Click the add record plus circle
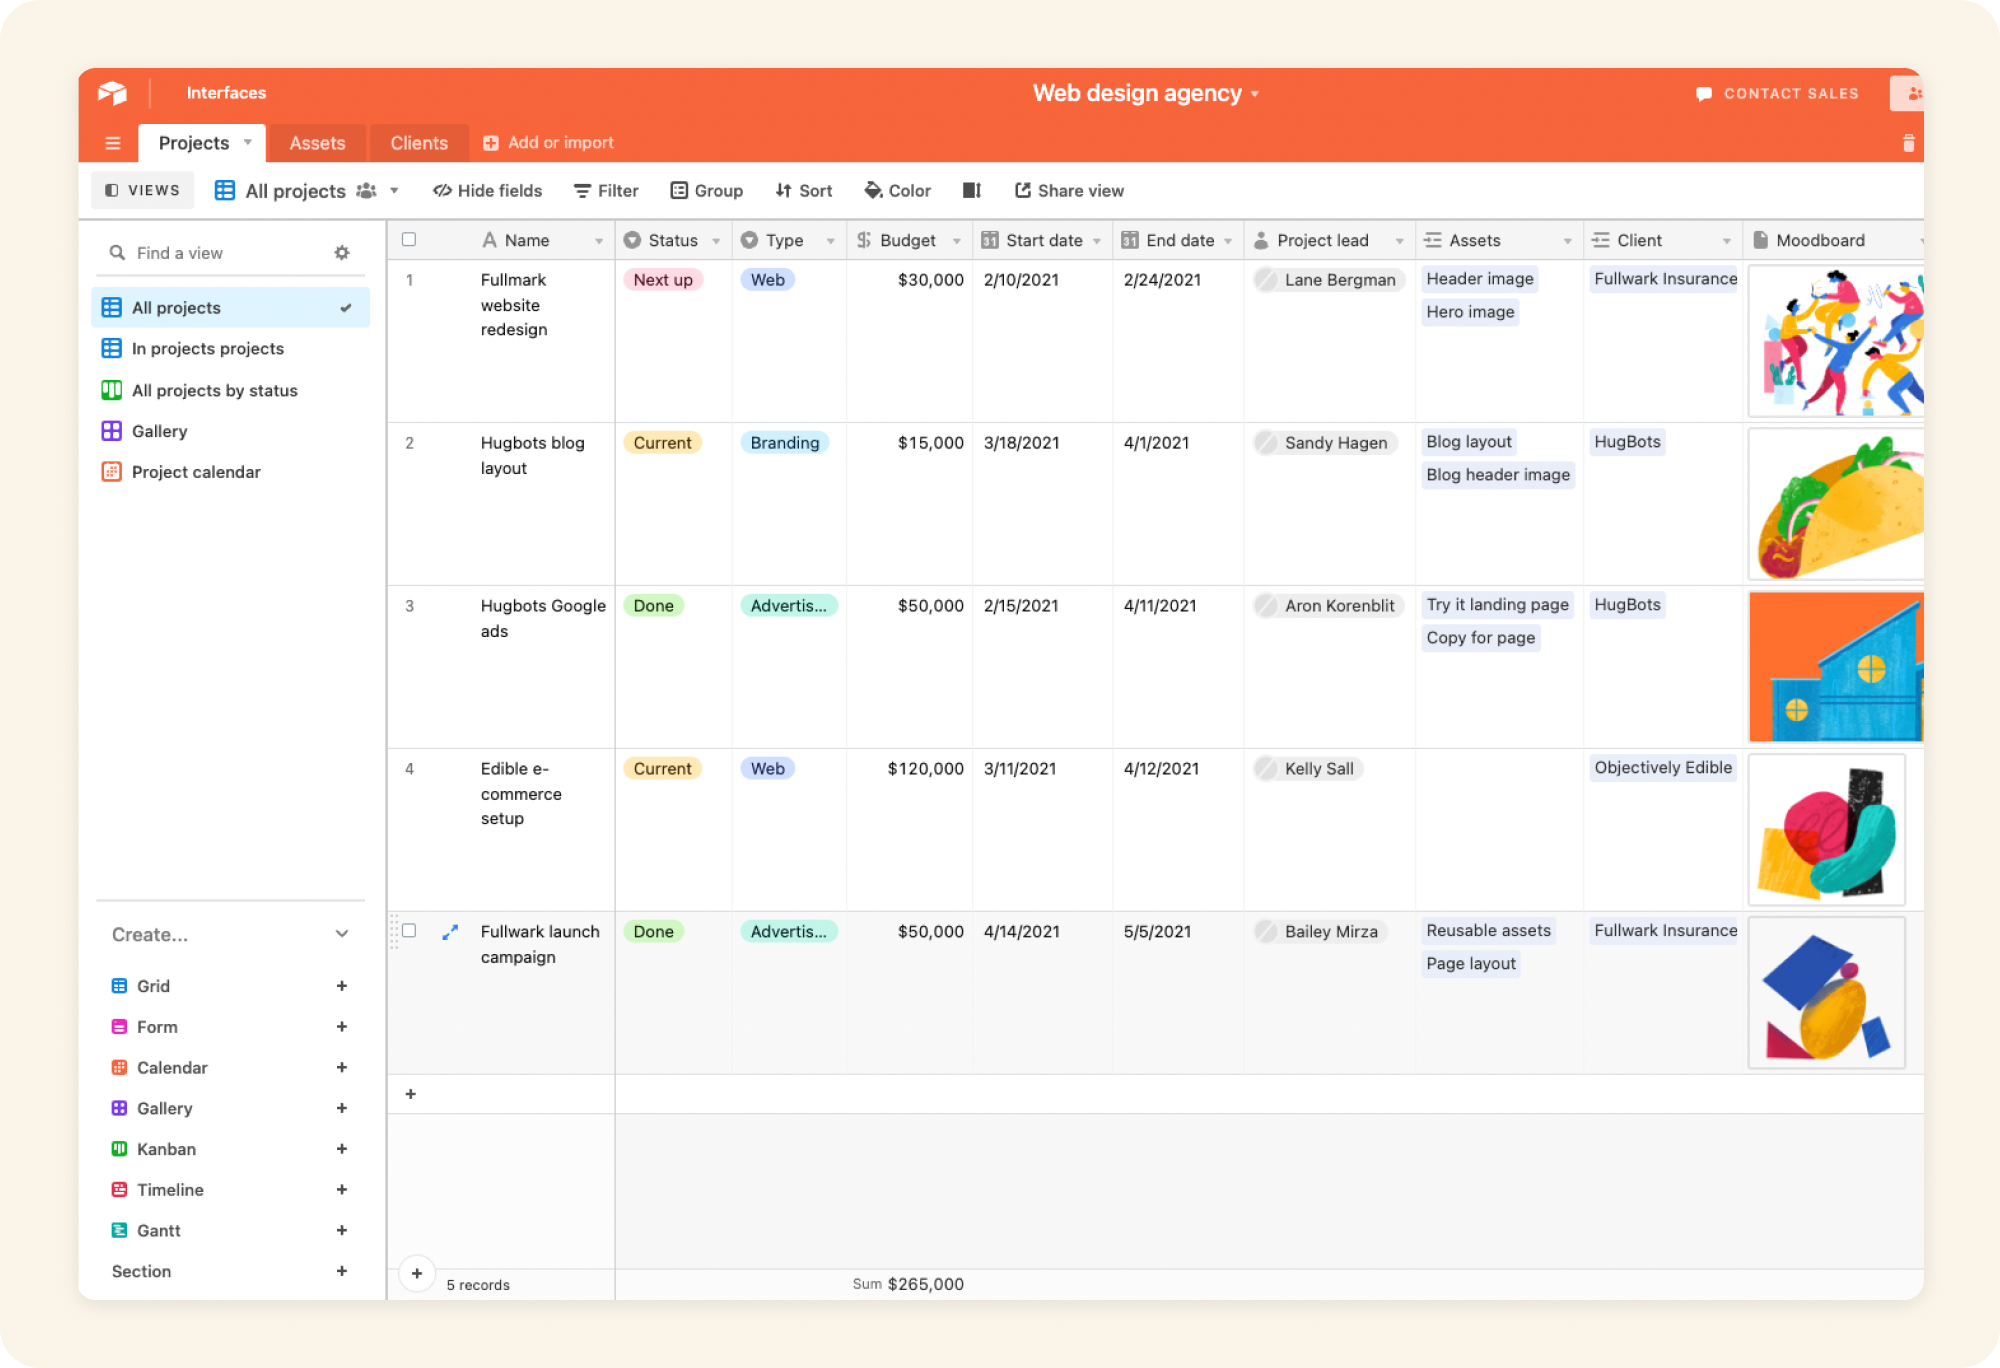Viewport: 2000px width, 1368px height. coord(417,1273)
